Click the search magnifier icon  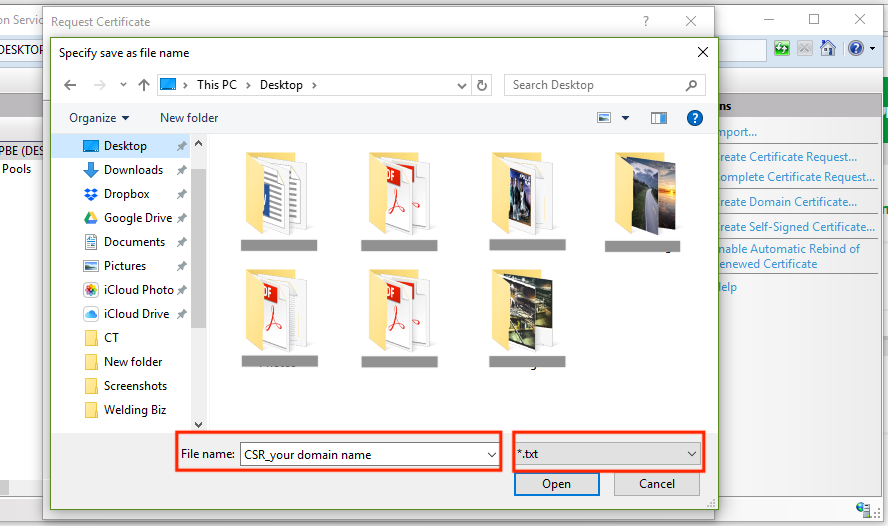coord(691,85)
